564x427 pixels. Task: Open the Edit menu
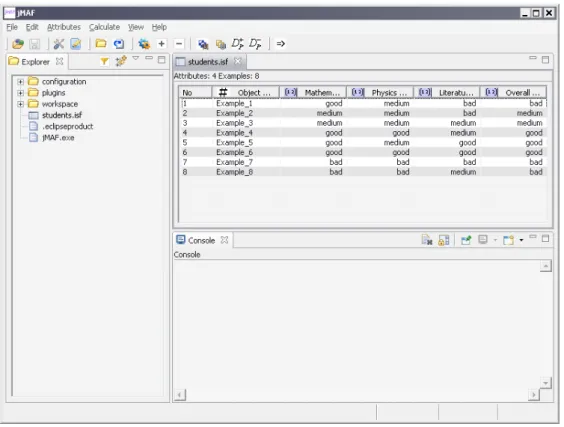(32, 27)
